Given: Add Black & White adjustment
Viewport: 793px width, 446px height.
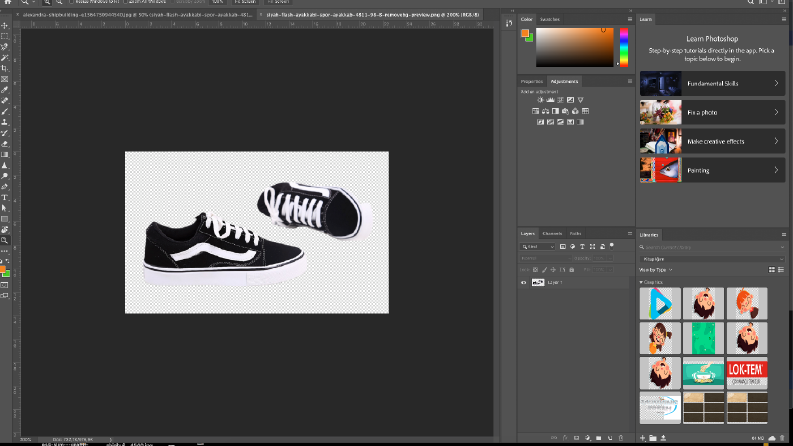Looking at the screenshot, I should pyautogui.click(x=555, y=111).
